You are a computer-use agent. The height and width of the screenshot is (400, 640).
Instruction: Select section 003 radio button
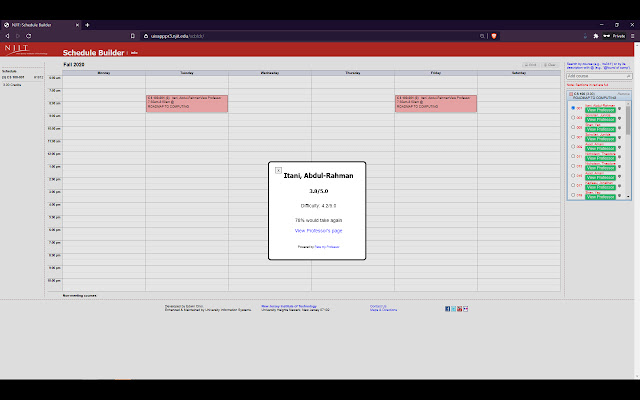(573, 118)
